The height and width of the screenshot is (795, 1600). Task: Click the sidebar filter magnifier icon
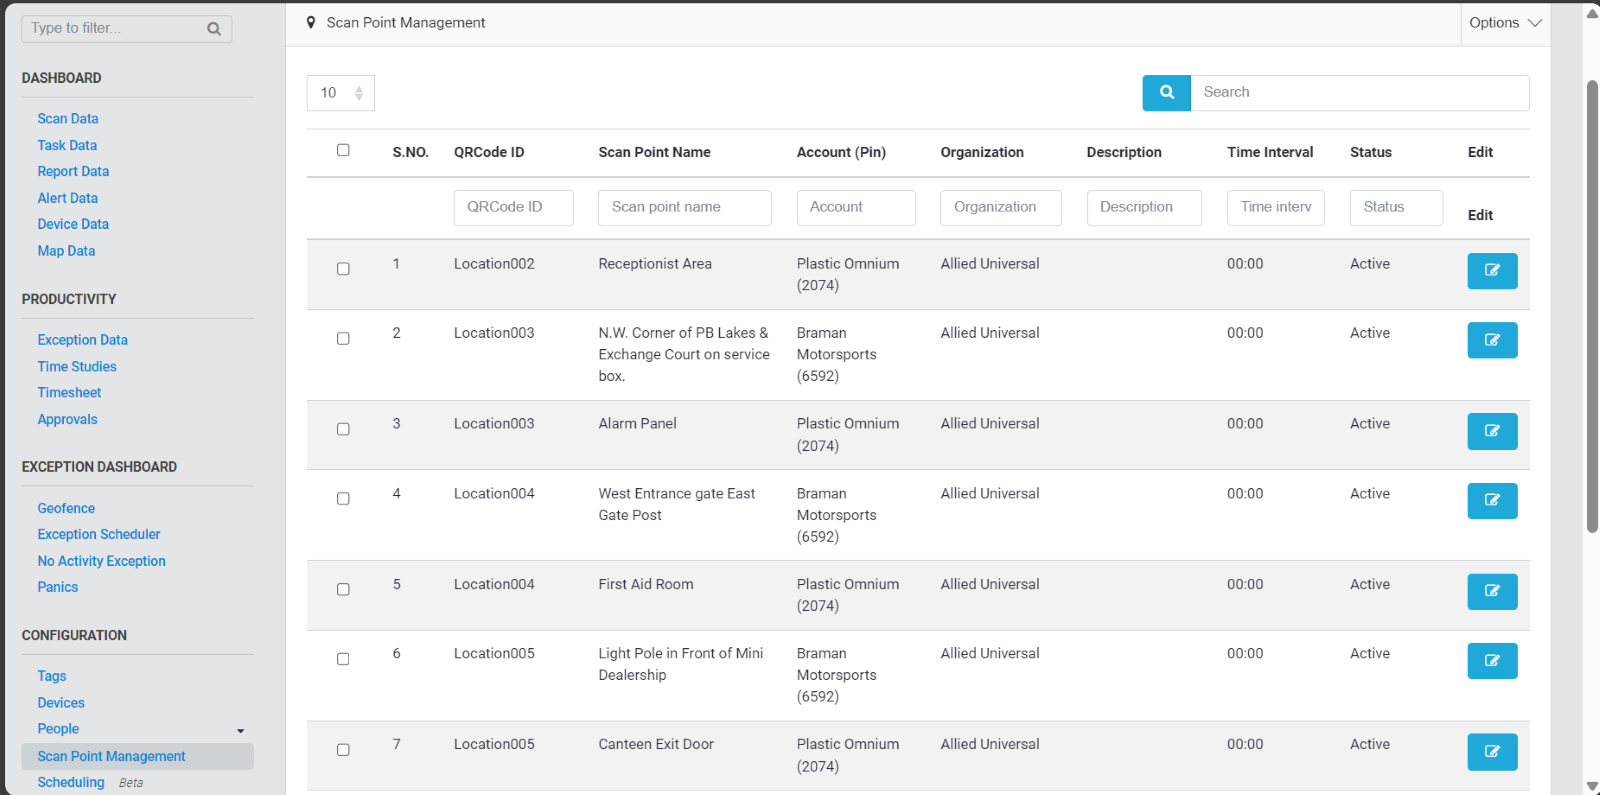pyautogui.click(x=214, y=29)
